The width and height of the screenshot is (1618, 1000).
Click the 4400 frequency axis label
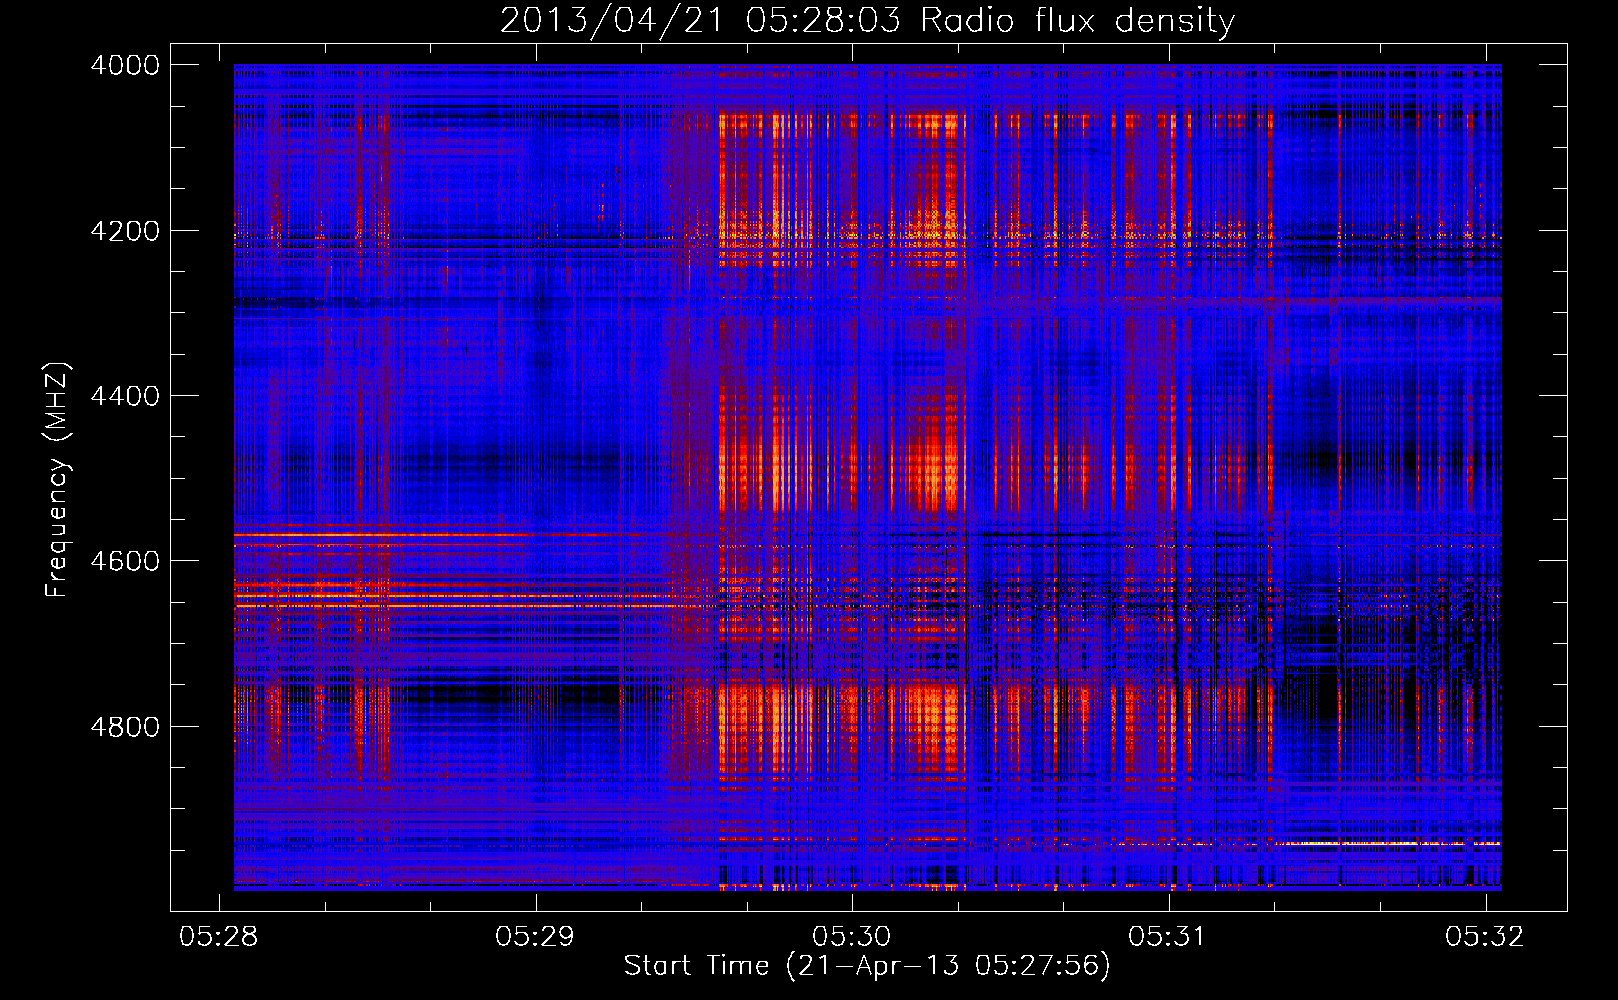(x=125, y=396)
